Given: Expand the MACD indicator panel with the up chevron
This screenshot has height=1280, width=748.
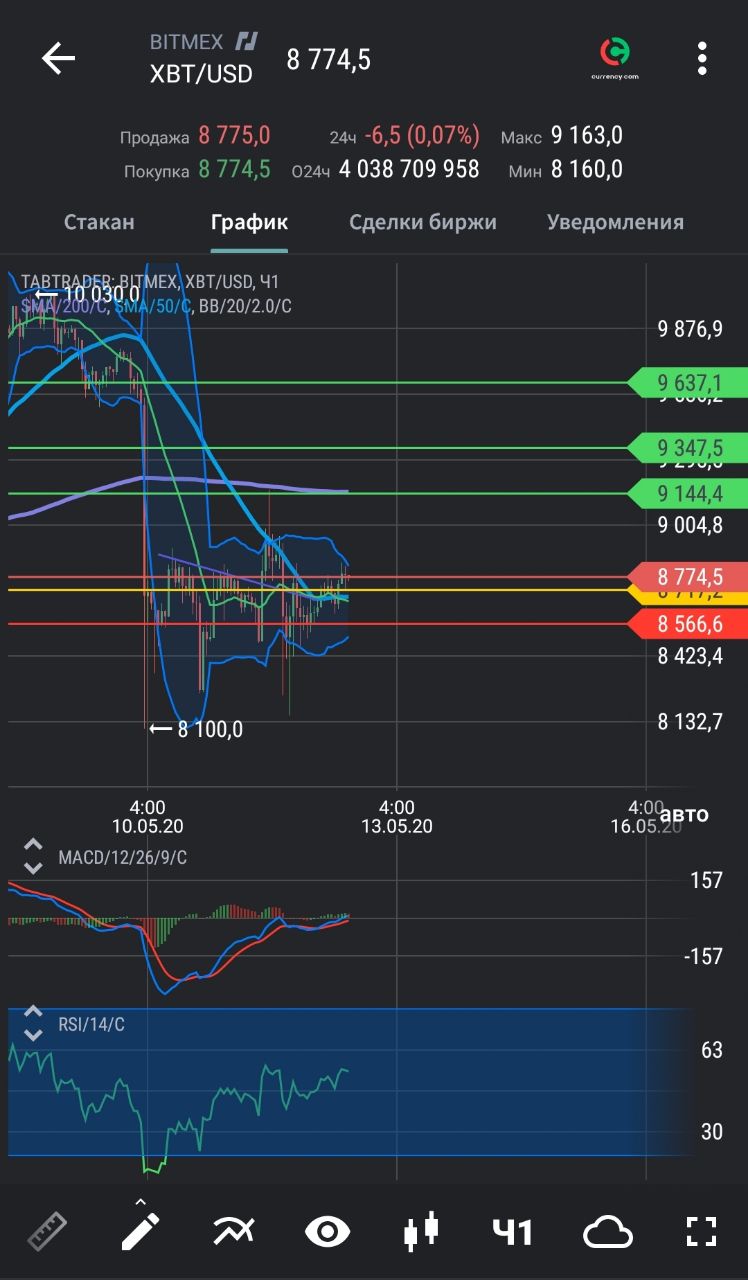Looking at the screenshot, I should coord(33,845).
